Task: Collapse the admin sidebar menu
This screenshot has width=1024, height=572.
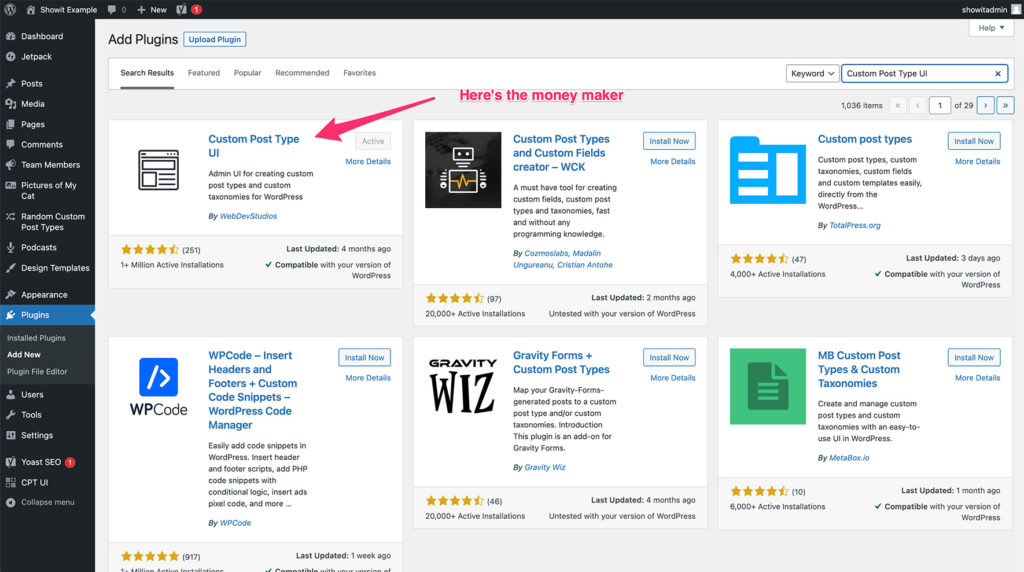Action: pyautogui.click(x=47, y=502)
